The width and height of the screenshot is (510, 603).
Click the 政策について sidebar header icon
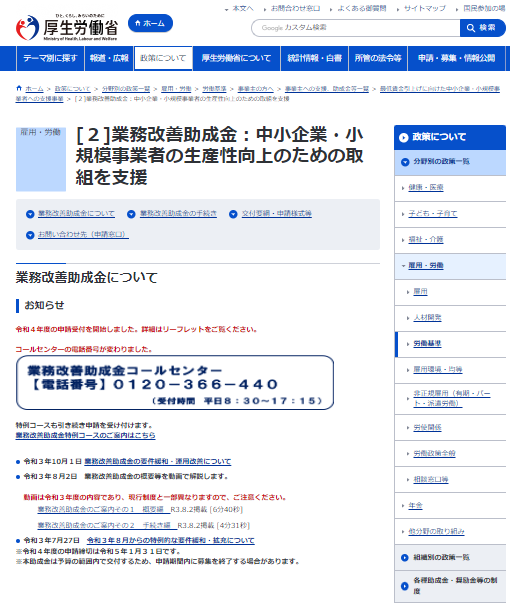click(x=403, y=138)
